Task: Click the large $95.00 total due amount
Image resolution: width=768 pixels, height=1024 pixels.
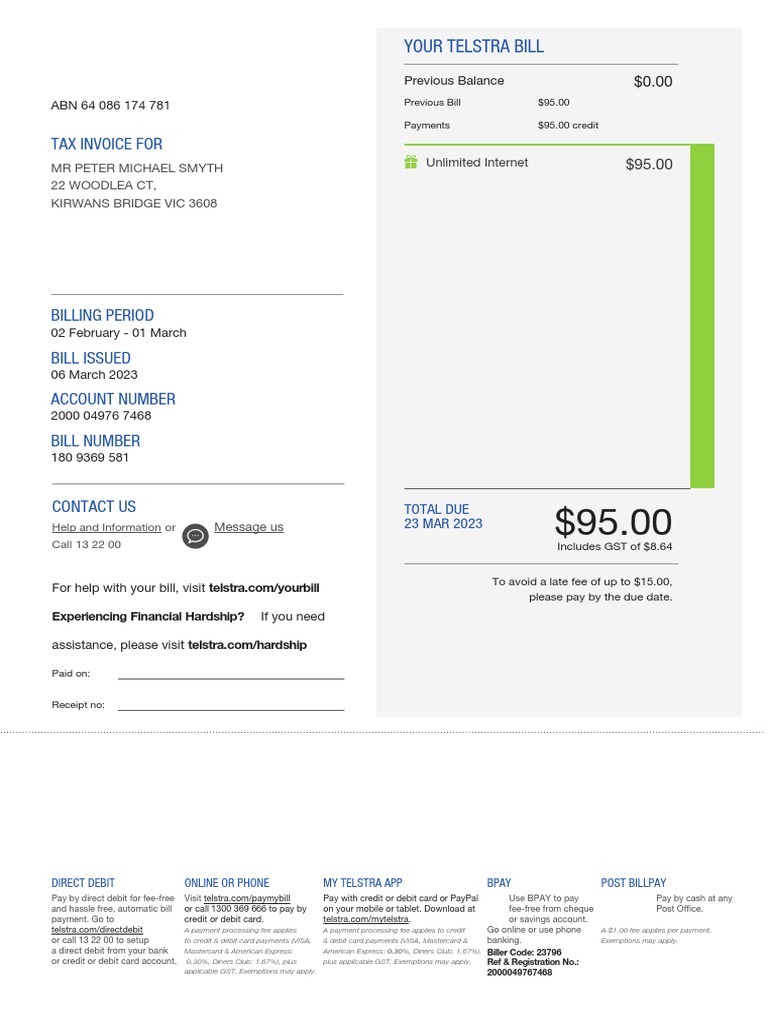Action: point(613,522)
